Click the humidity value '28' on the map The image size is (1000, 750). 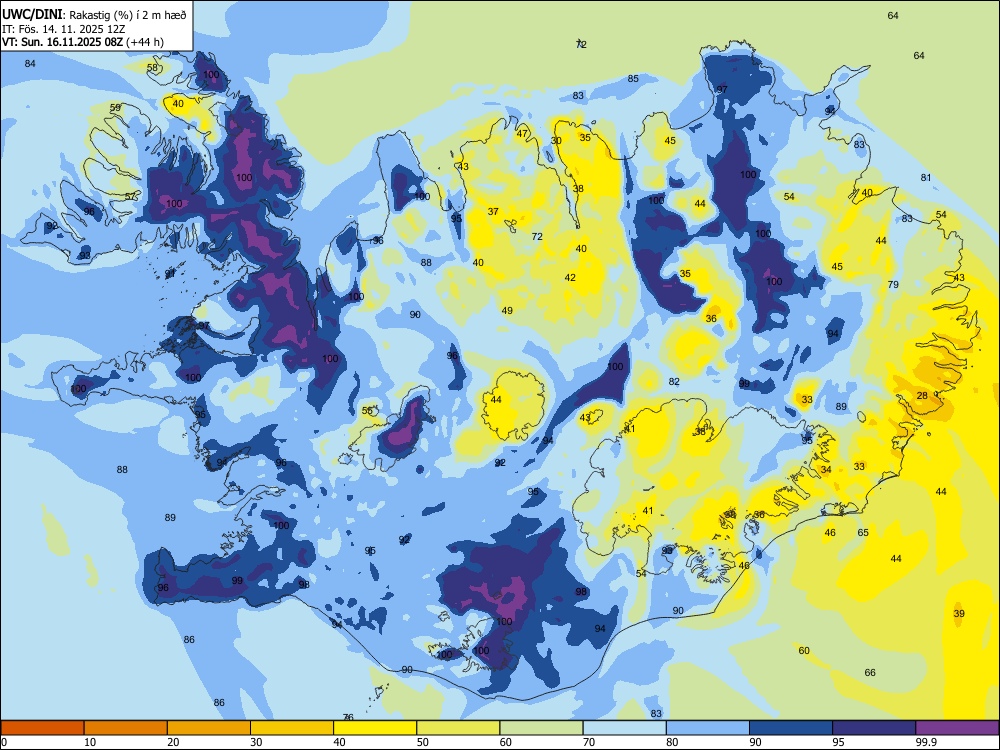922,395
